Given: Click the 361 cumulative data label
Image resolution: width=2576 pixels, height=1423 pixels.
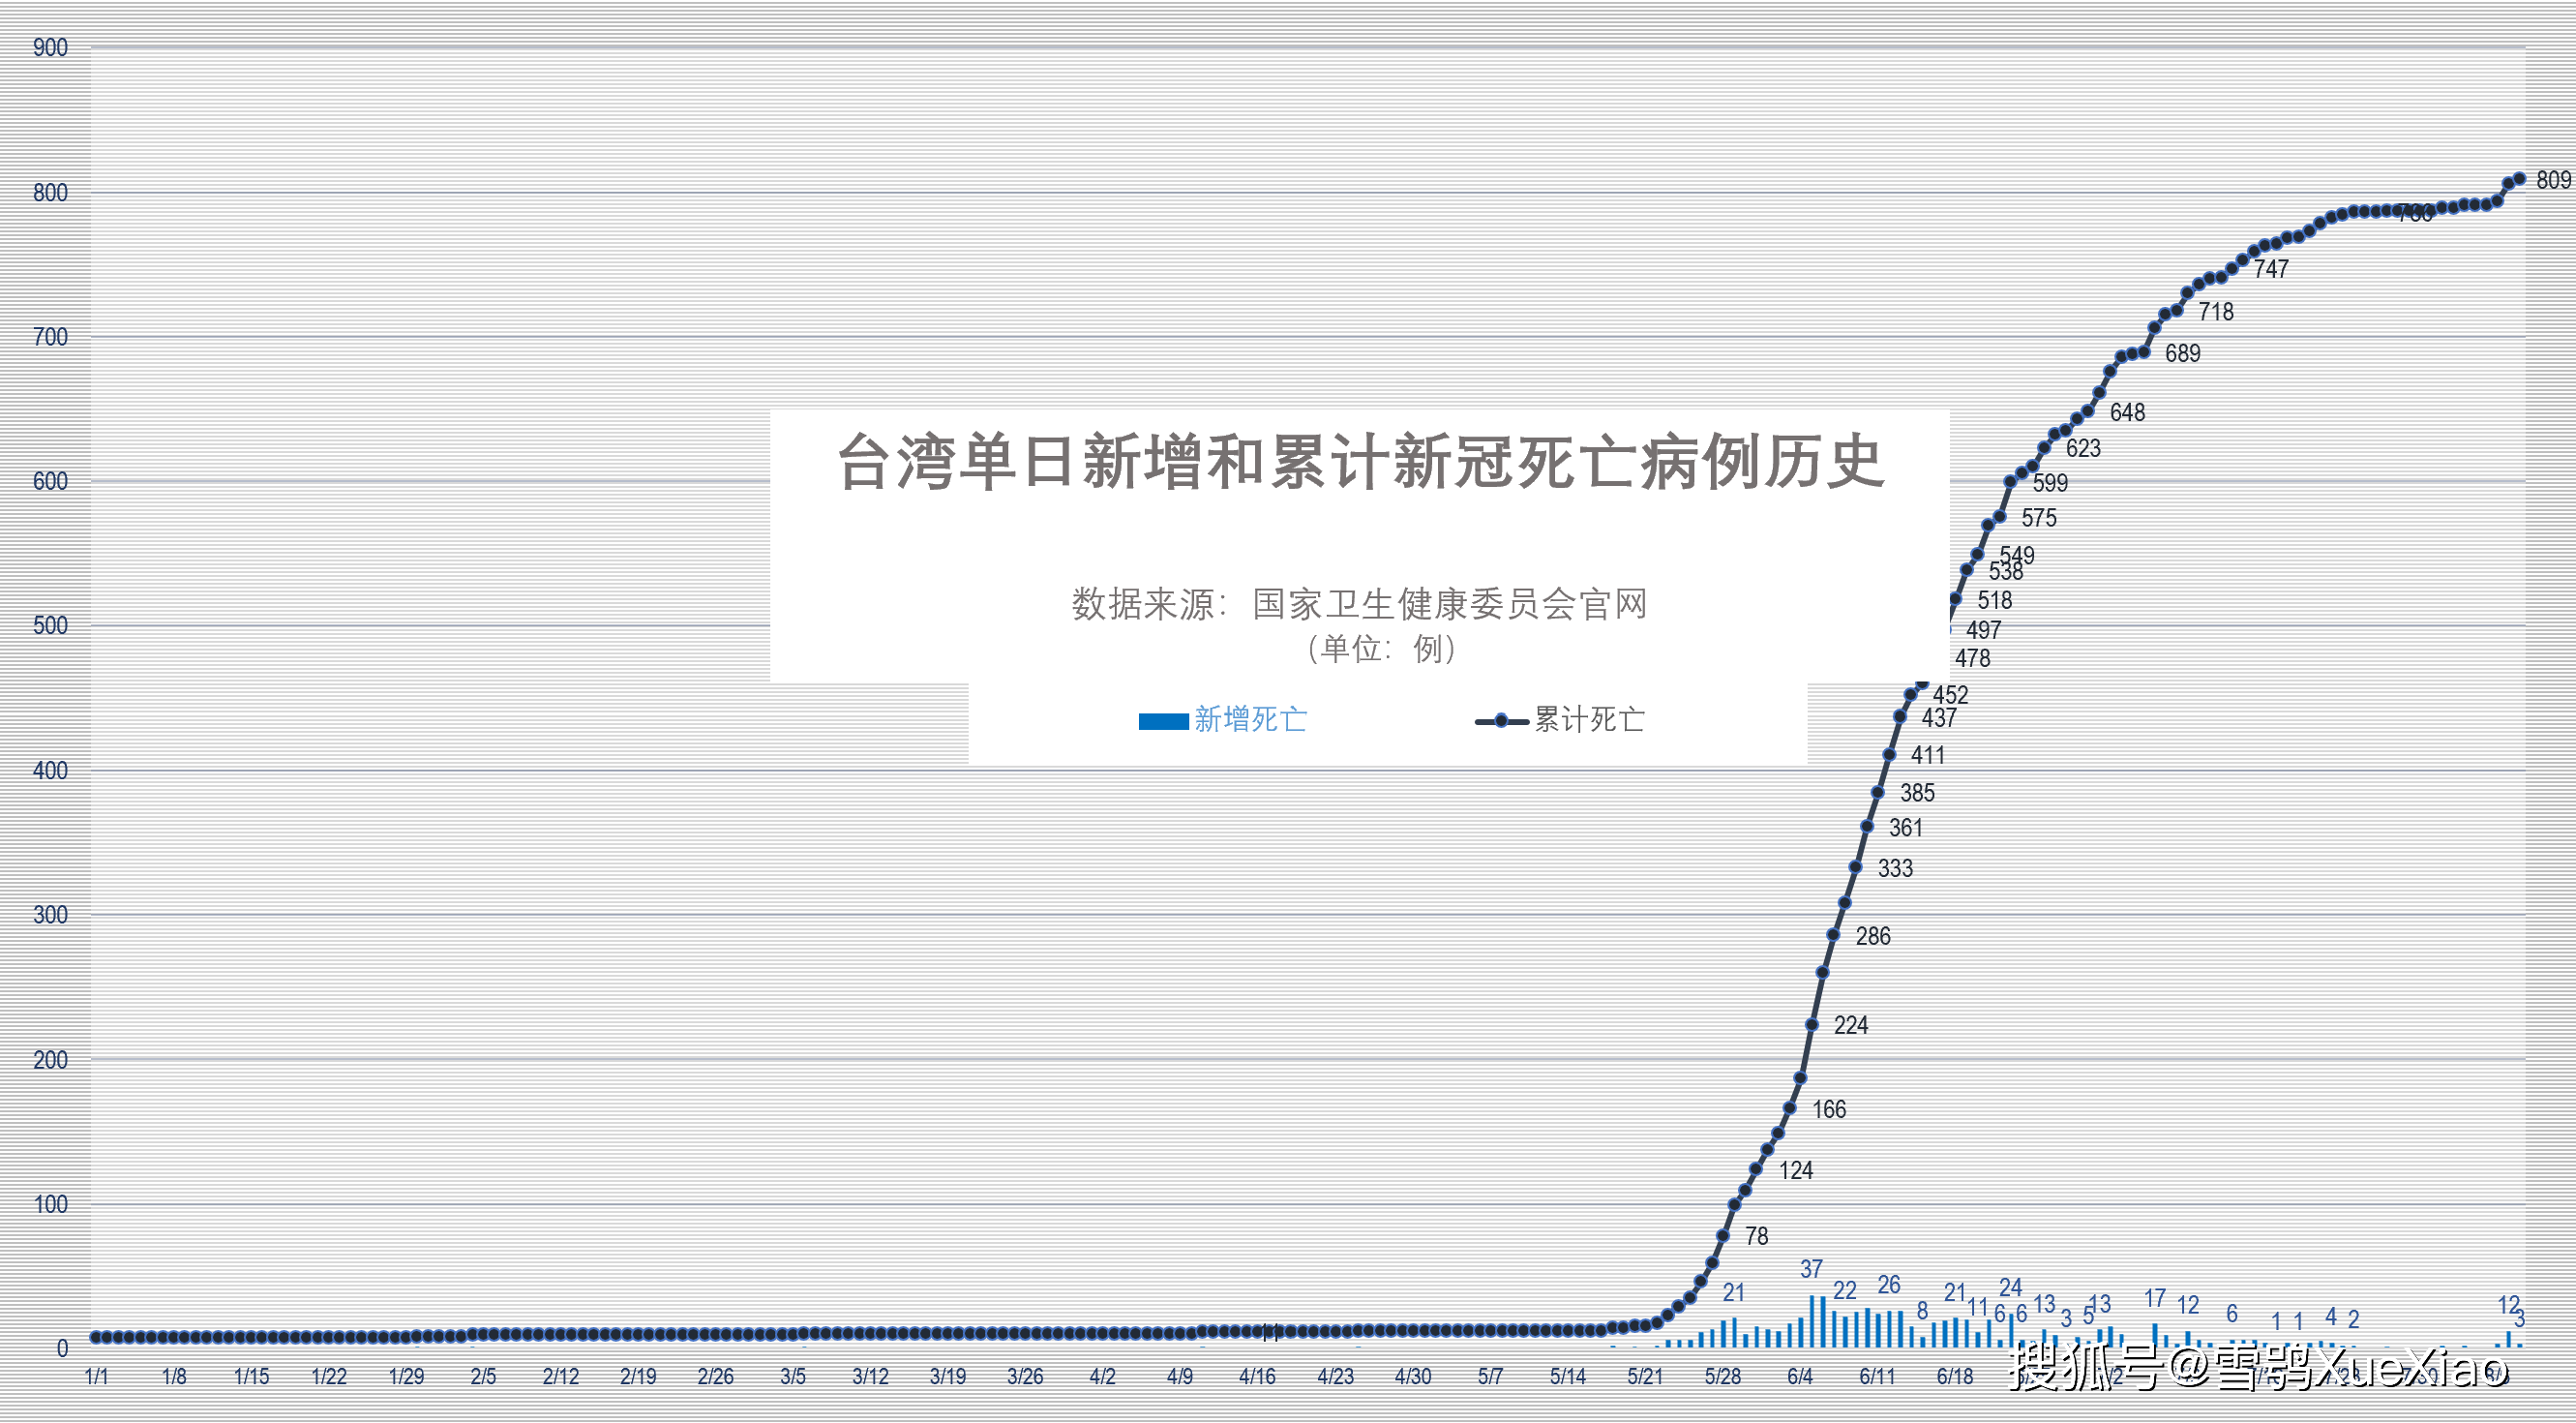Looking at the screenshot, I should click(1906, 828).
